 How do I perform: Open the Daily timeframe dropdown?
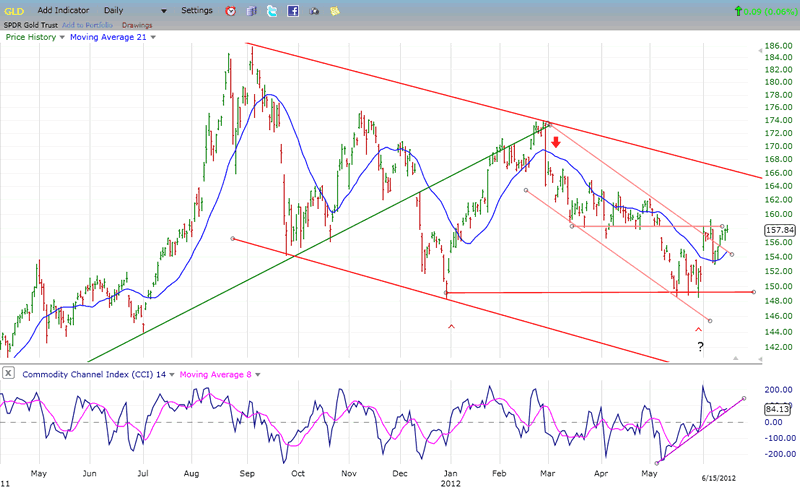[x=163, y=10]
